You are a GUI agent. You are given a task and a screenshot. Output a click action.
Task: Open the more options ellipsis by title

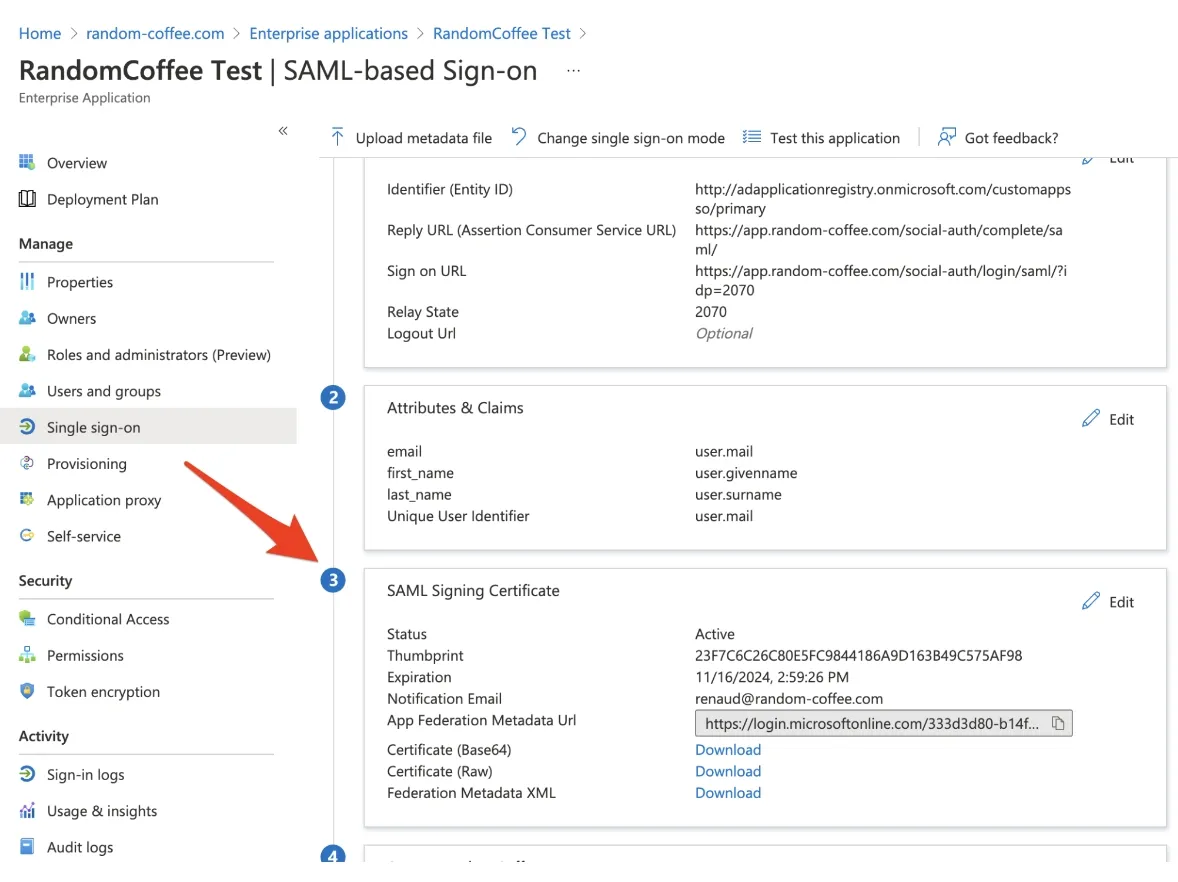tap(573, 71)
